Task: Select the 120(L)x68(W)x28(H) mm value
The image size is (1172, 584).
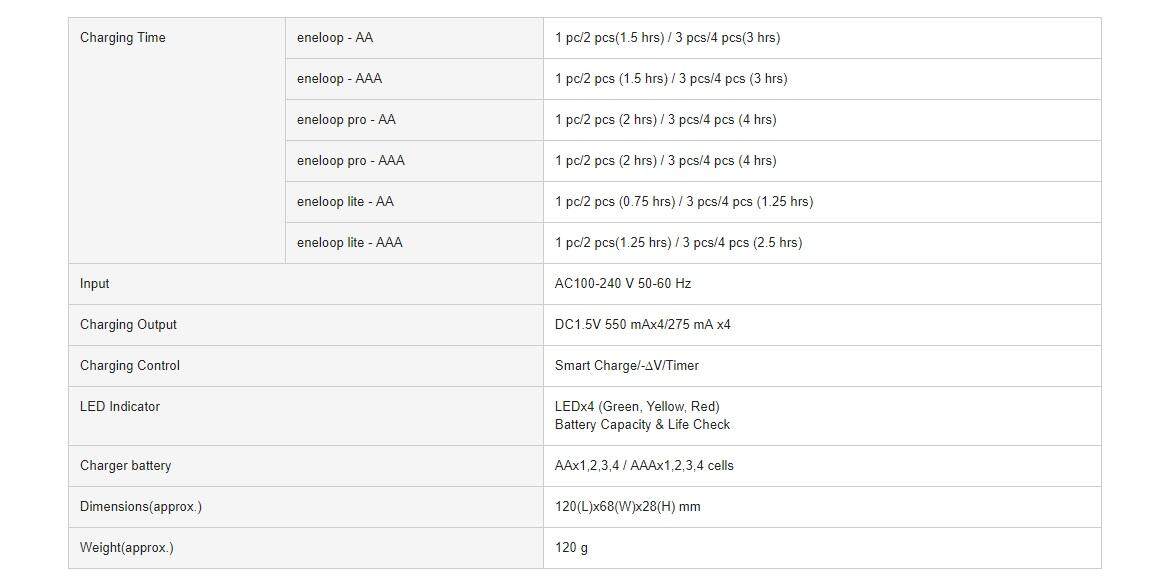Action: [628, 507]
